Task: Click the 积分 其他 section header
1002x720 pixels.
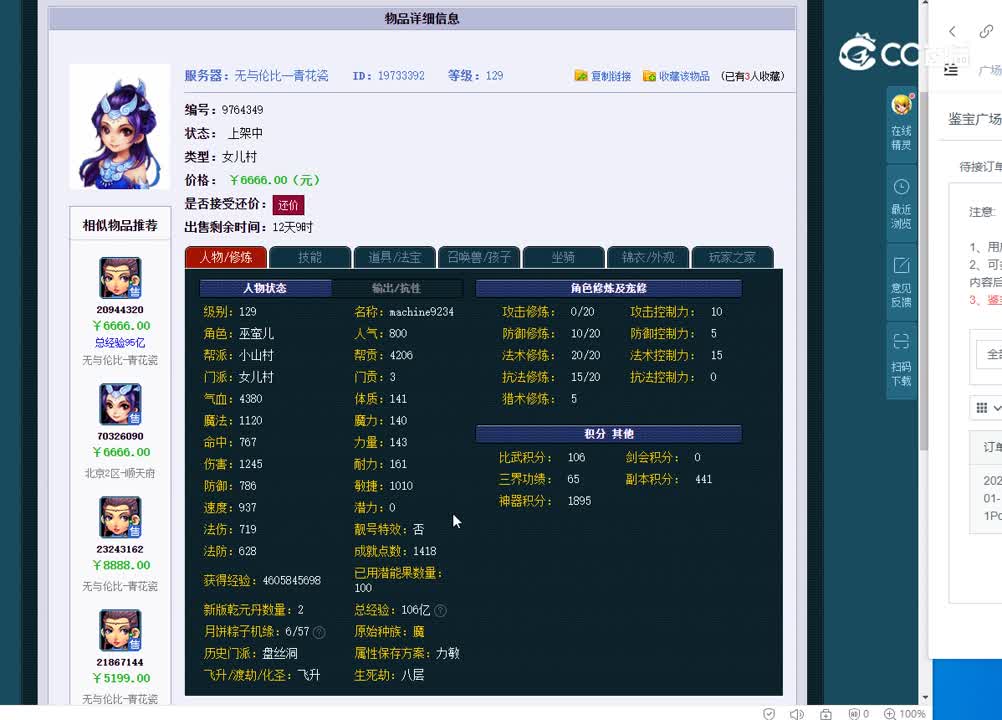Action: pyautogui.click(x=609, y=434)
